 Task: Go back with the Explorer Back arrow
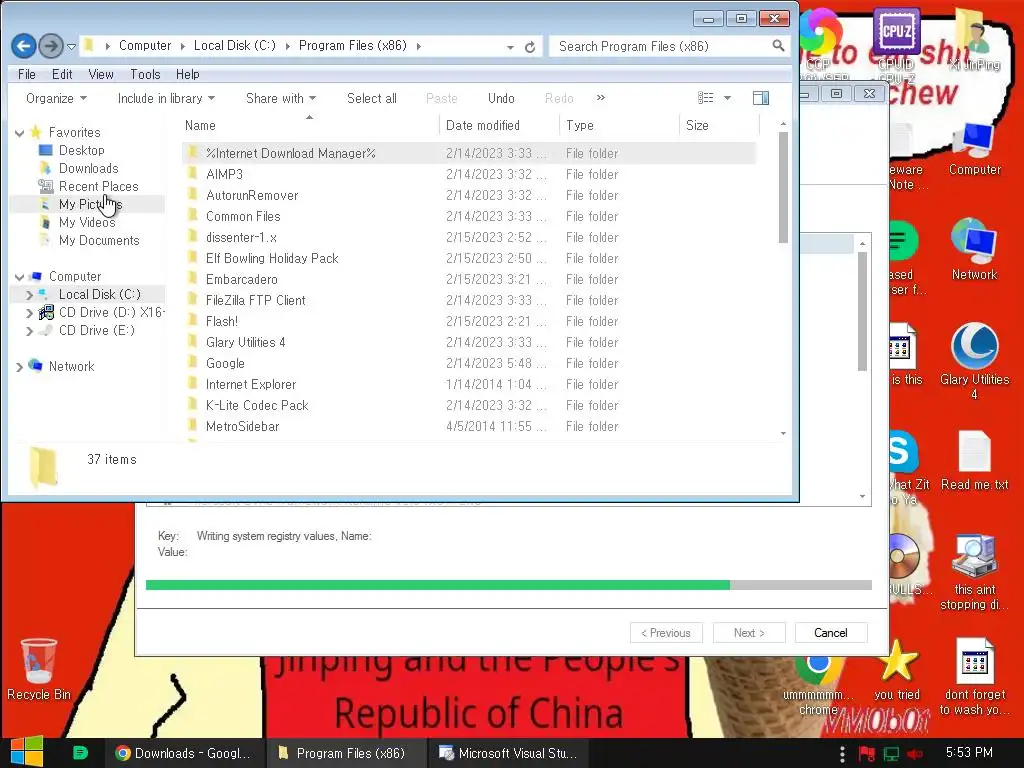[x=24, y=46]
